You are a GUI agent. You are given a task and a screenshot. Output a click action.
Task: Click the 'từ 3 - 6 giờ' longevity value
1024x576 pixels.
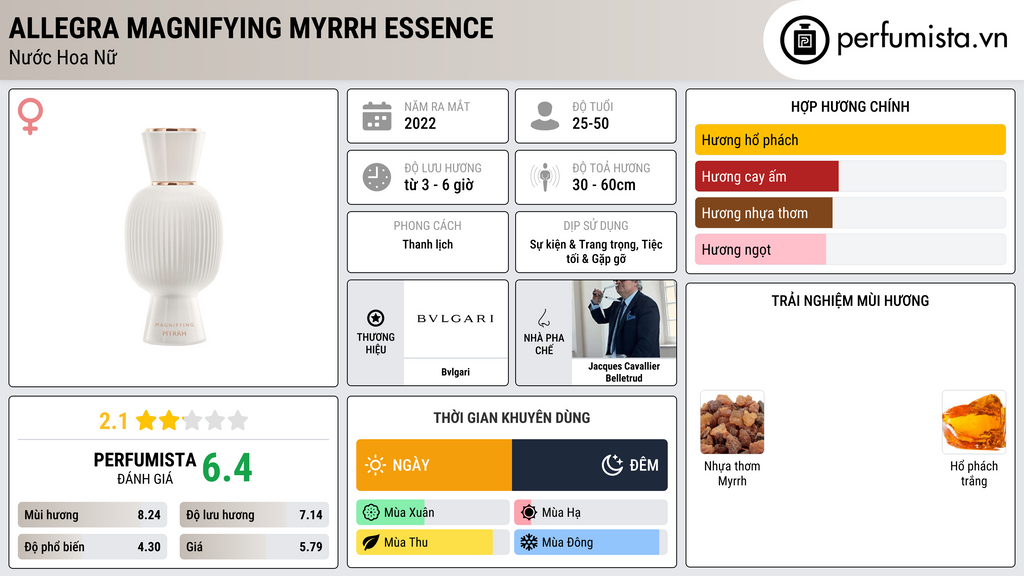pyautogui.click(x=439, y=185)
